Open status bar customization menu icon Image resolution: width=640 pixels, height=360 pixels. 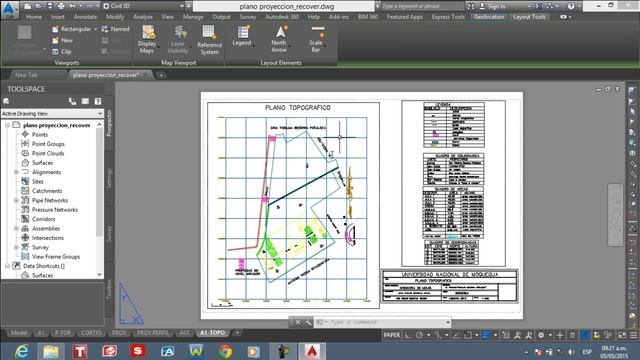[633, 335]
